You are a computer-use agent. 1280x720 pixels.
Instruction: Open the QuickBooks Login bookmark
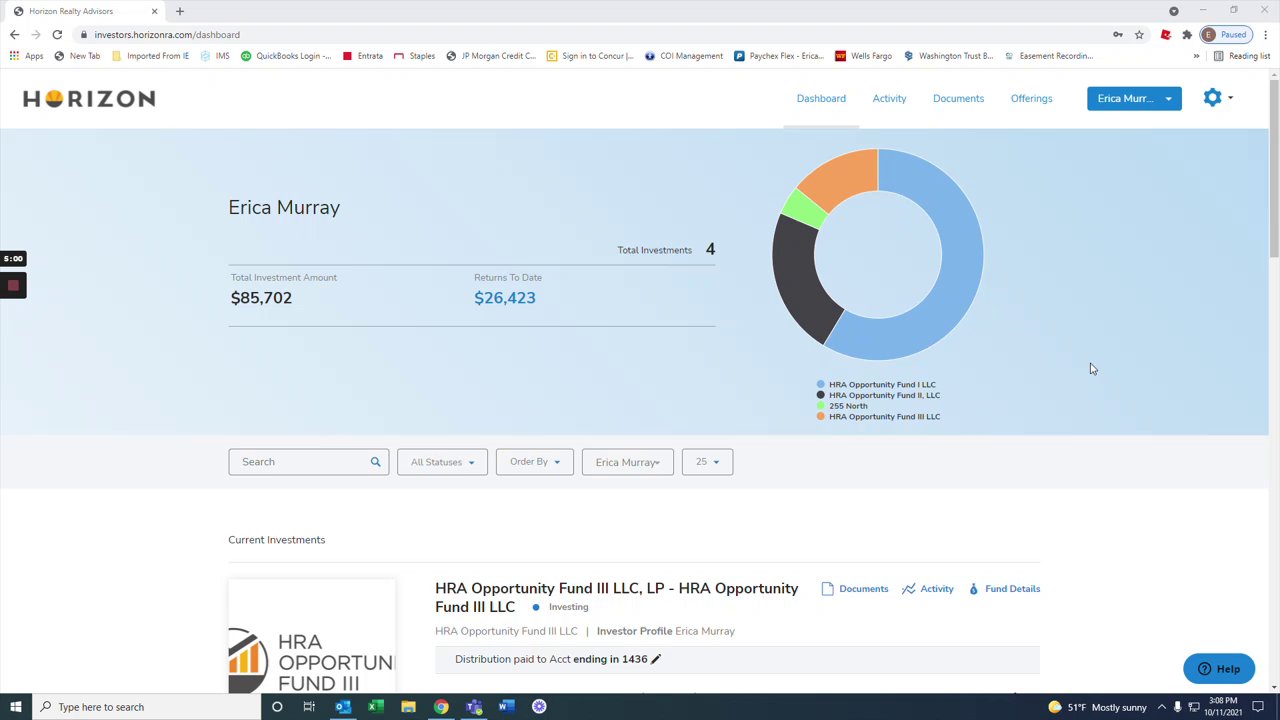tap(286, 56)
